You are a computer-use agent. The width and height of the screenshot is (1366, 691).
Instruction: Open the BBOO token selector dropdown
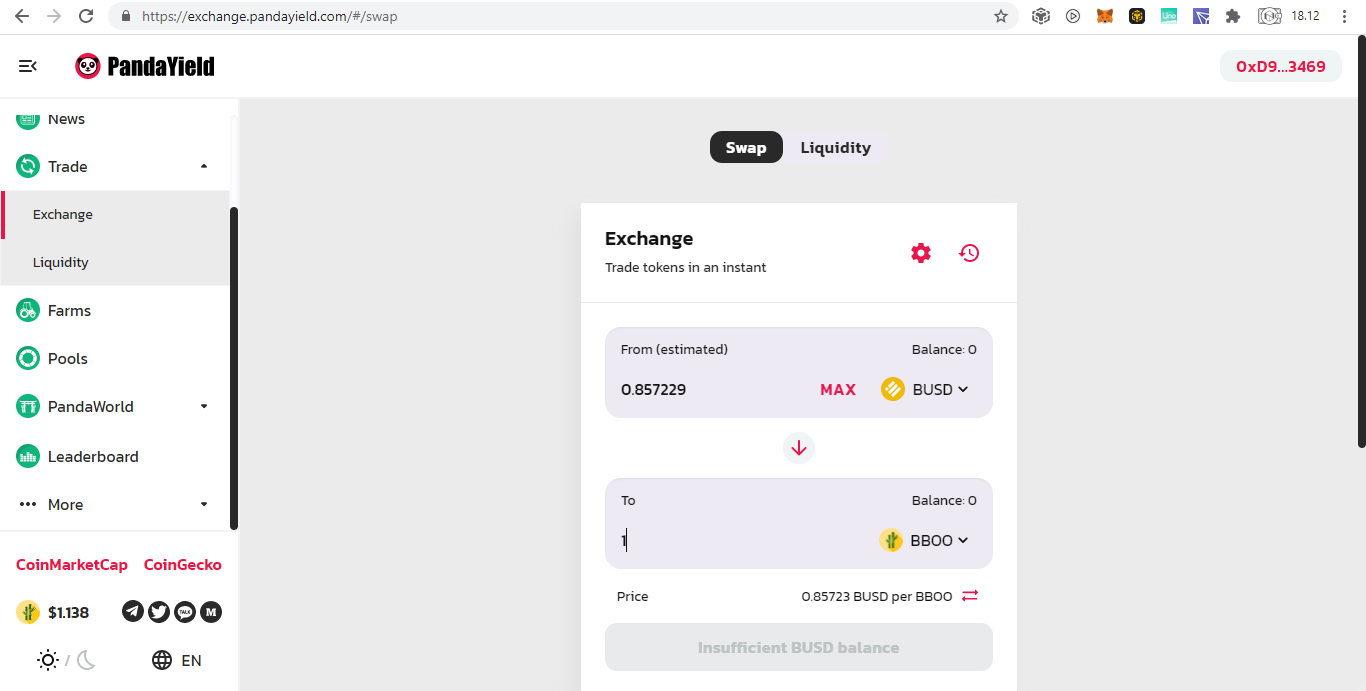point(924,540)
